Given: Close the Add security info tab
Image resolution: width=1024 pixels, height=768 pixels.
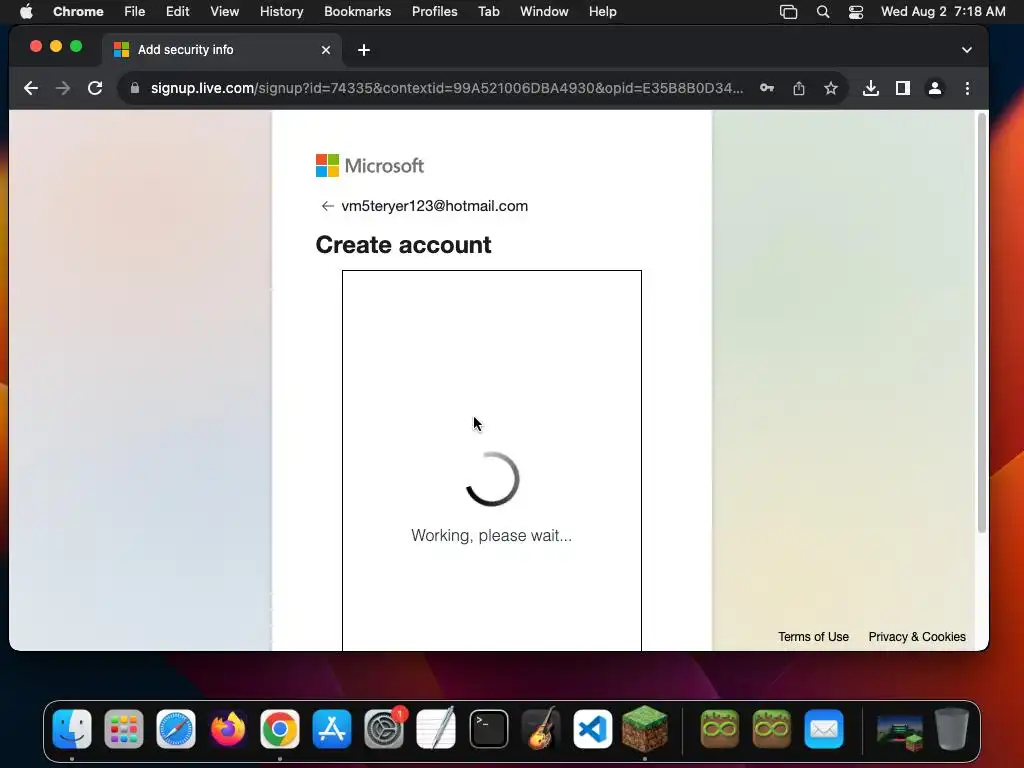Looking at the screenshot, I should pyautogui.click(x=326, y=50).
